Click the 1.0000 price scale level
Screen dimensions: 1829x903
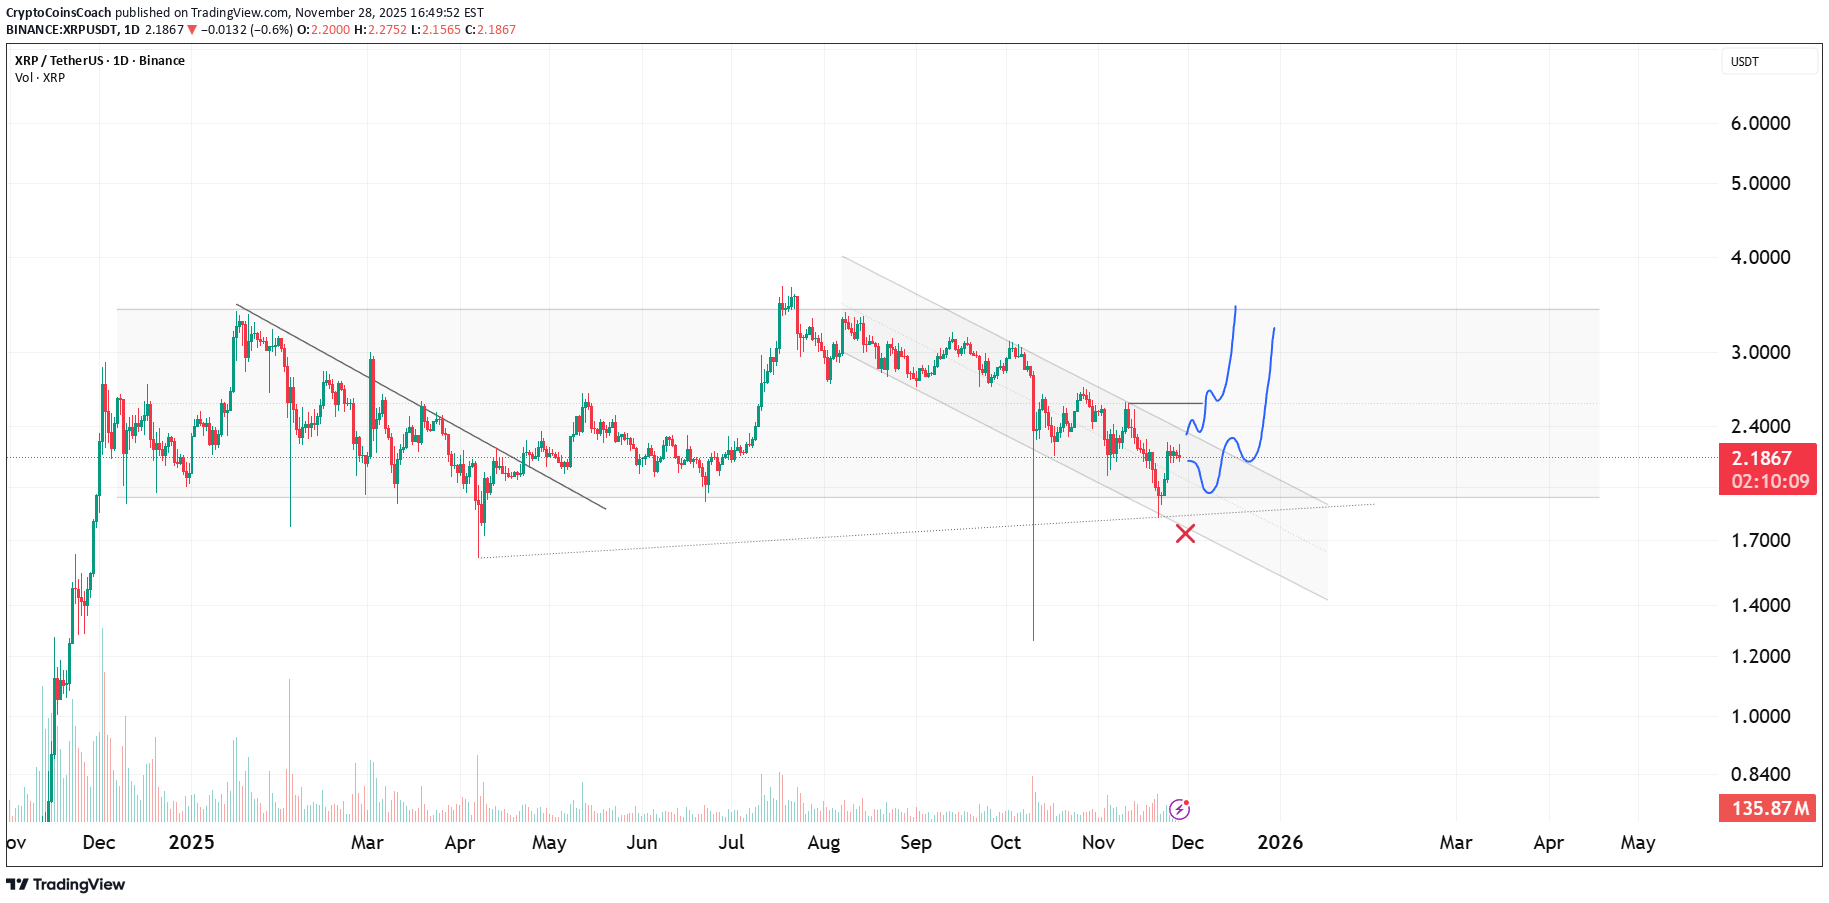tap(1760, 716)
